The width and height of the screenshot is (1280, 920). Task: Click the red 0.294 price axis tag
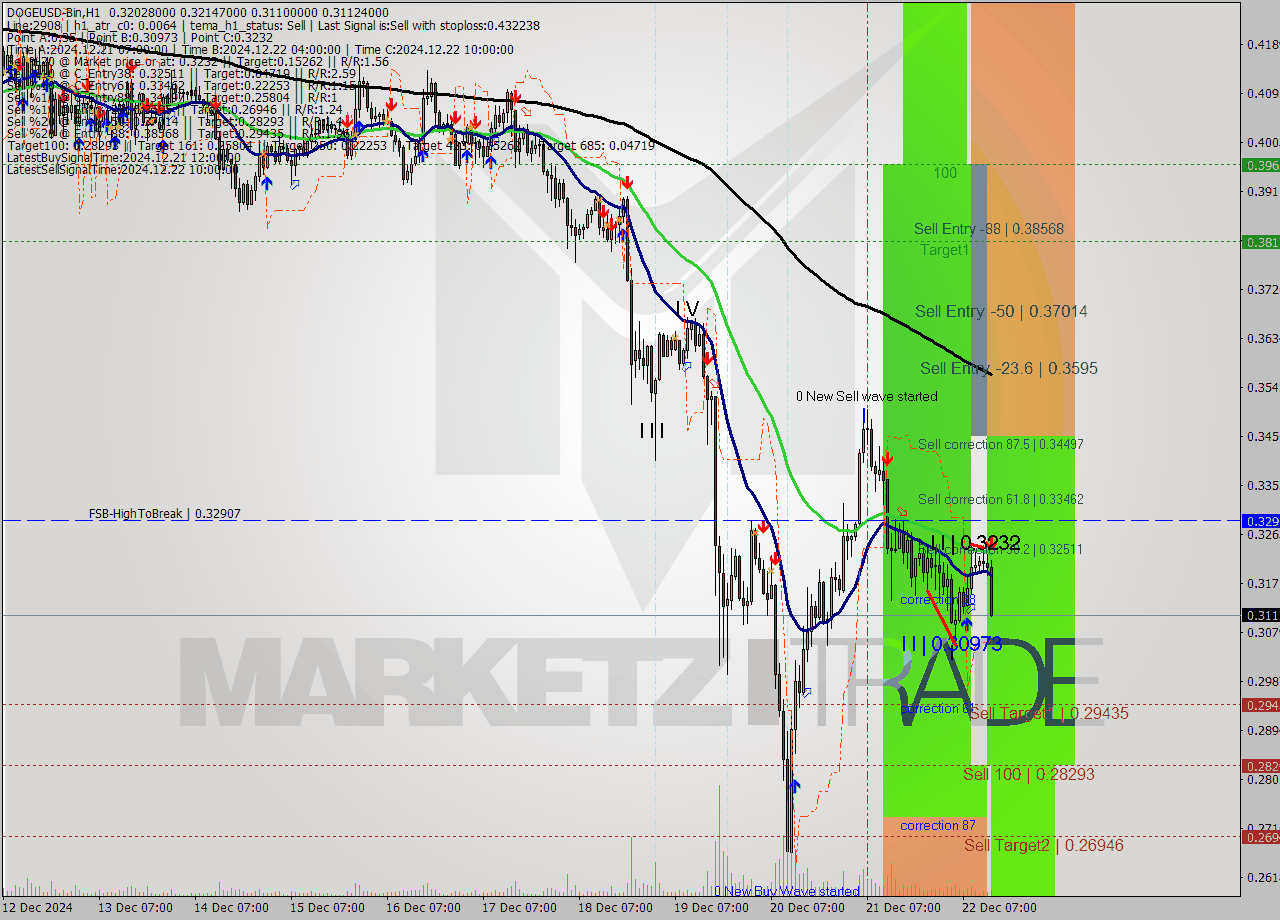[1260, 705]
